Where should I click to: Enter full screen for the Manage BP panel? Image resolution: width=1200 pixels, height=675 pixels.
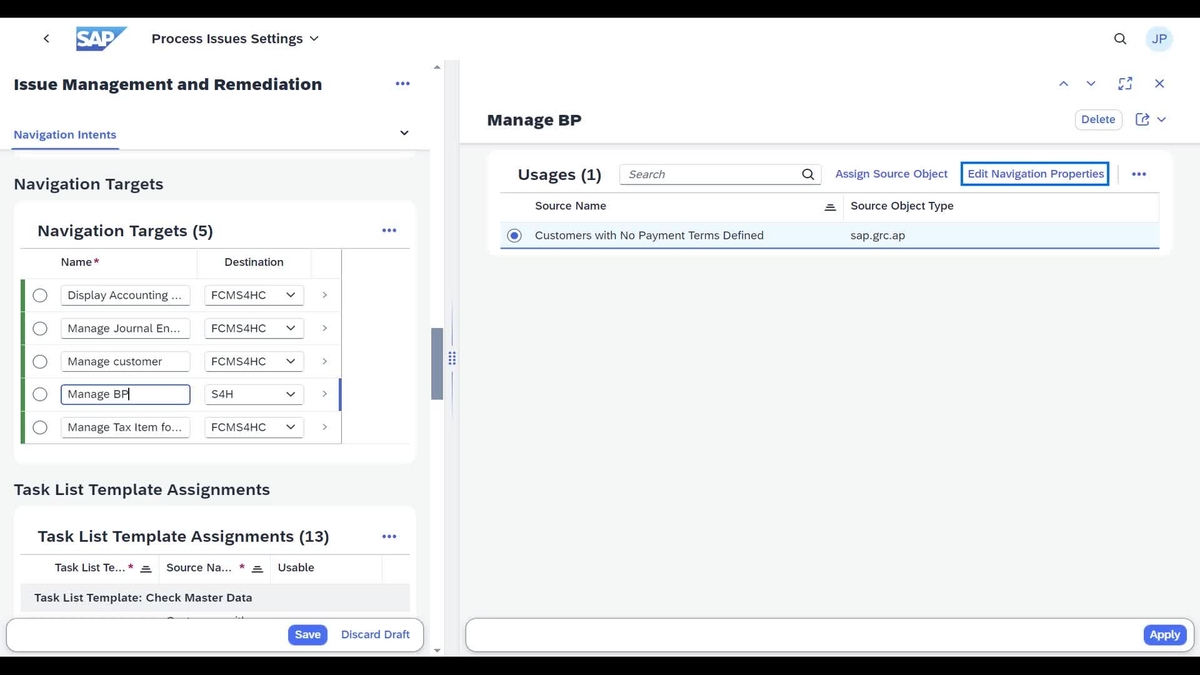pos(1124,84)
